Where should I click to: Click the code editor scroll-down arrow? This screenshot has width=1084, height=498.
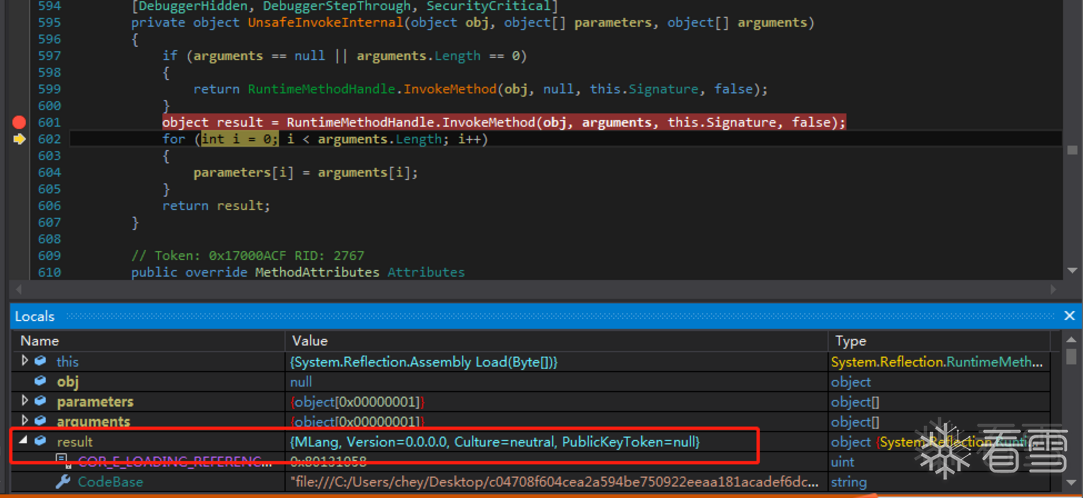1072,270
